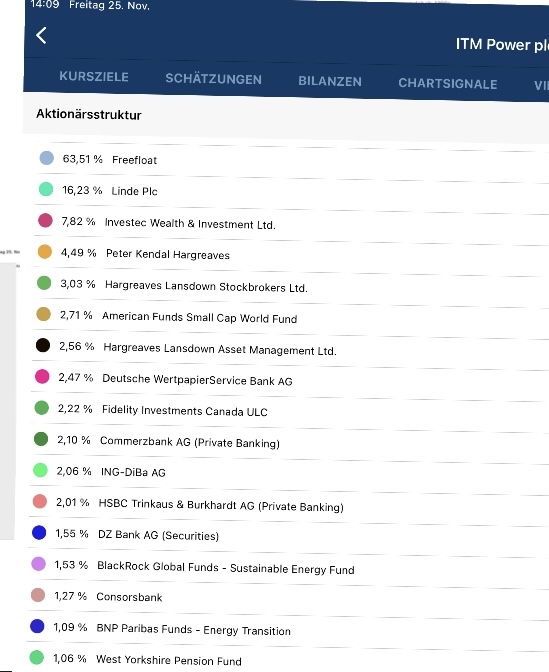Select the BILANZEN tab
This screenshot has height=672, width=549.
click(330, 81)
